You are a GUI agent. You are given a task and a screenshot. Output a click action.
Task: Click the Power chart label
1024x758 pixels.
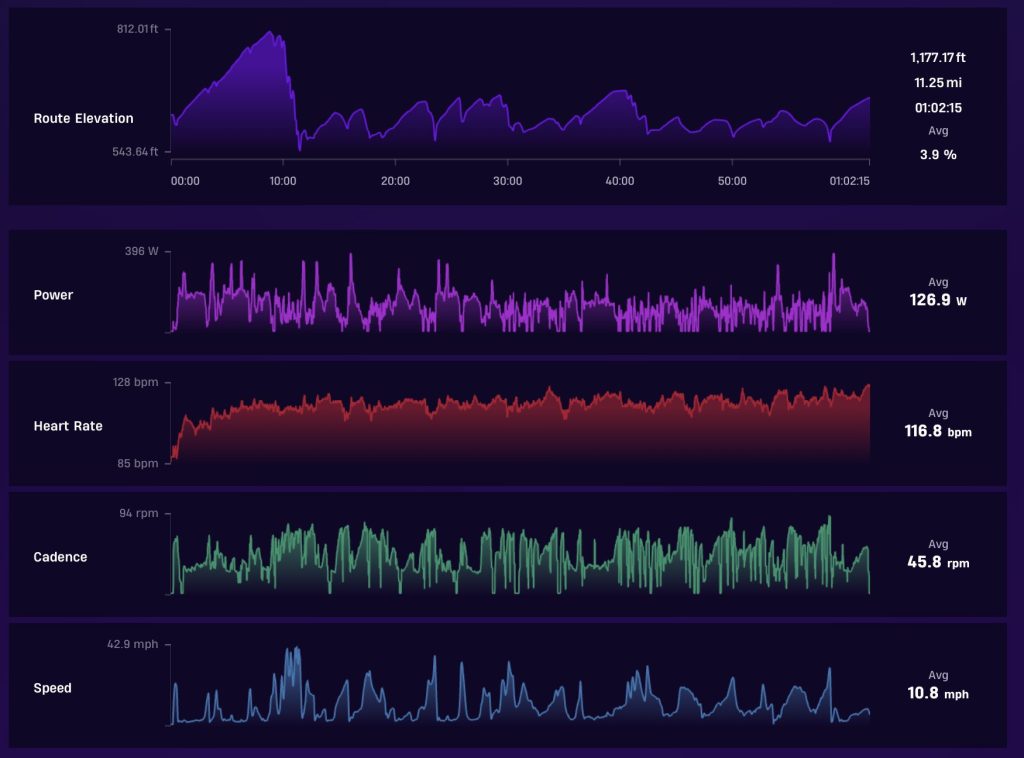click(53, 295)
